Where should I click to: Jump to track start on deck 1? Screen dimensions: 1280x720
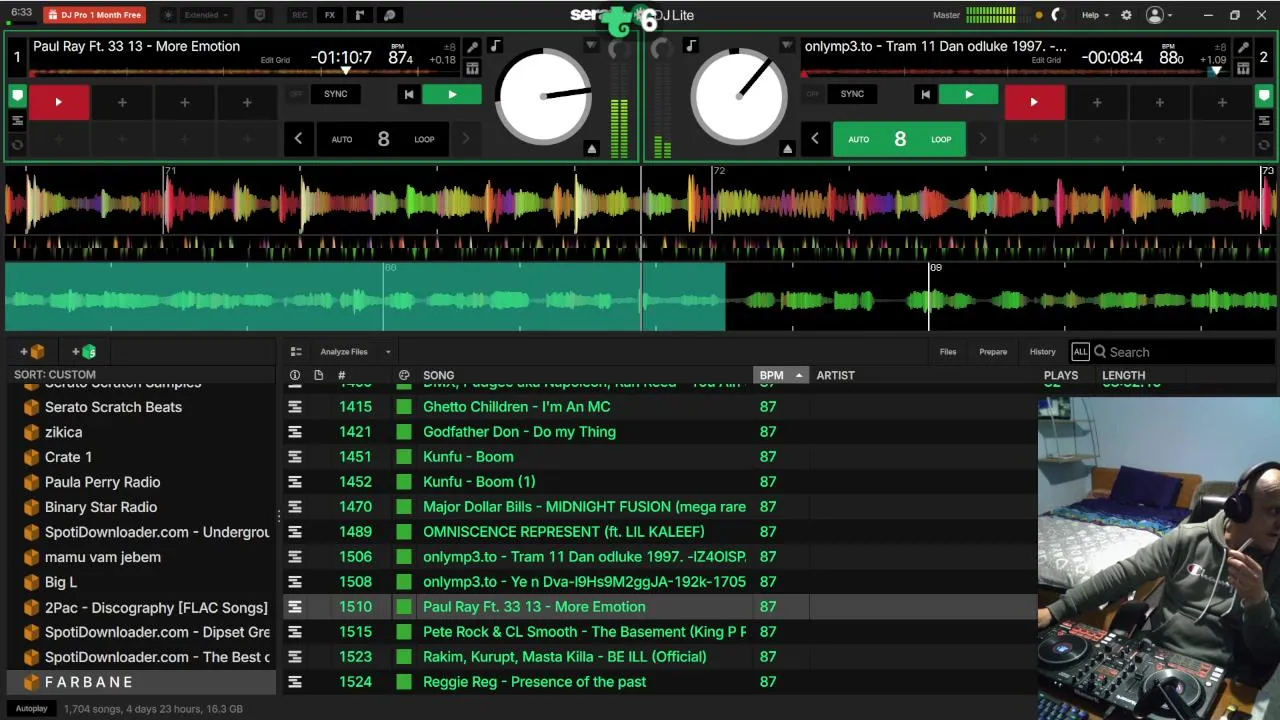(408, 94)
